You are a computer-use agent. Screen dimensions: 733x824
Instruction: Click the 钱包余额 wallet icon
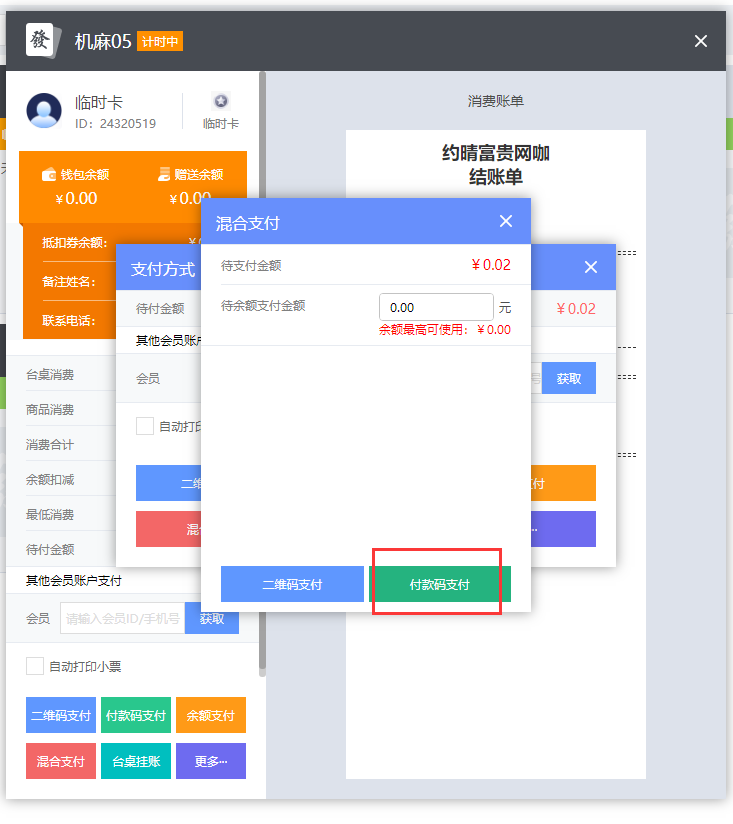tap(49, 174)
